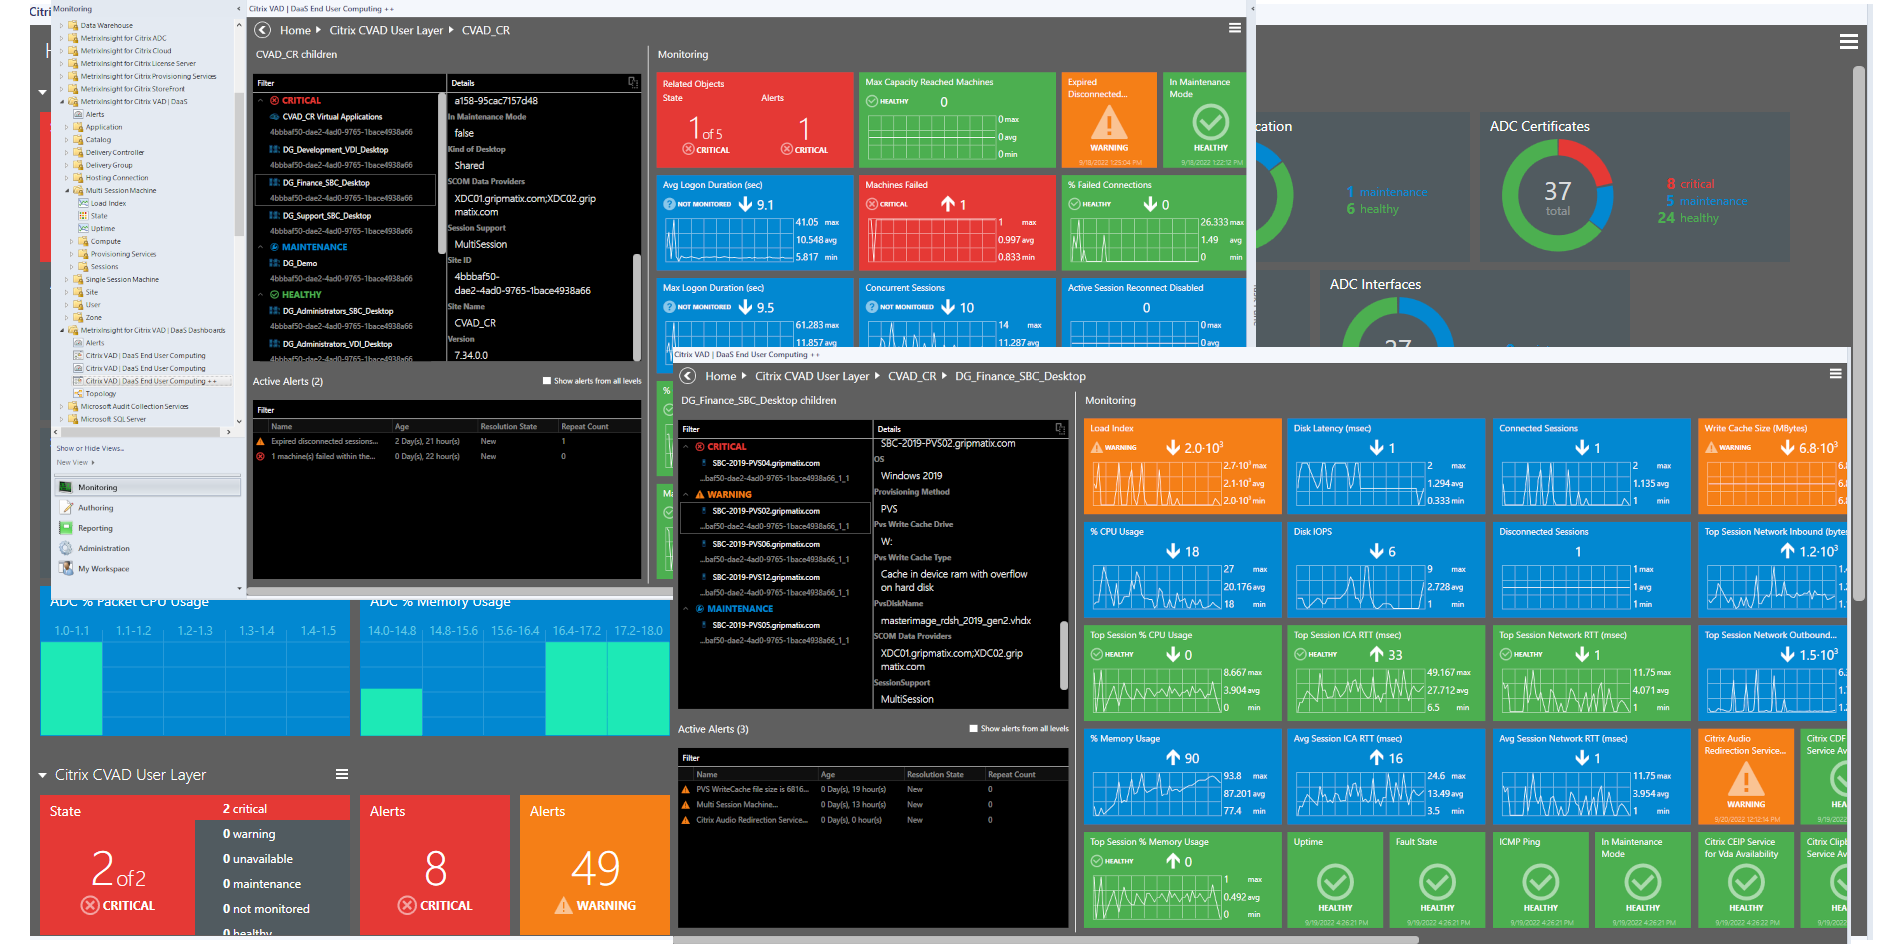Enable 'Show alerts from all levels' in DG_Finance_SBC_Desktop window
Screen dimensions: 1904x944
pos(974,729)
